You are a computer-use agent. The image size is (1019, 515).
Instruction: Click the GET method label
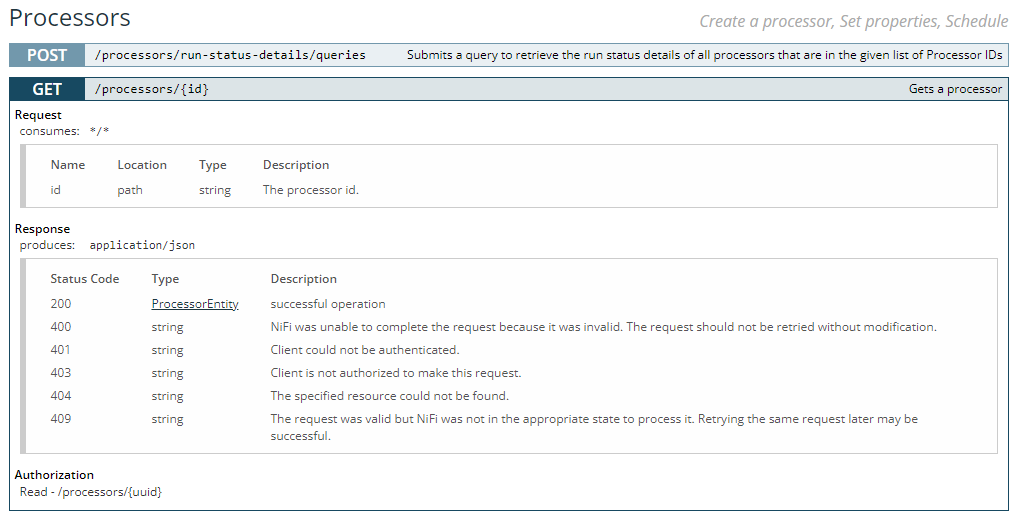(x=47, y=89)
